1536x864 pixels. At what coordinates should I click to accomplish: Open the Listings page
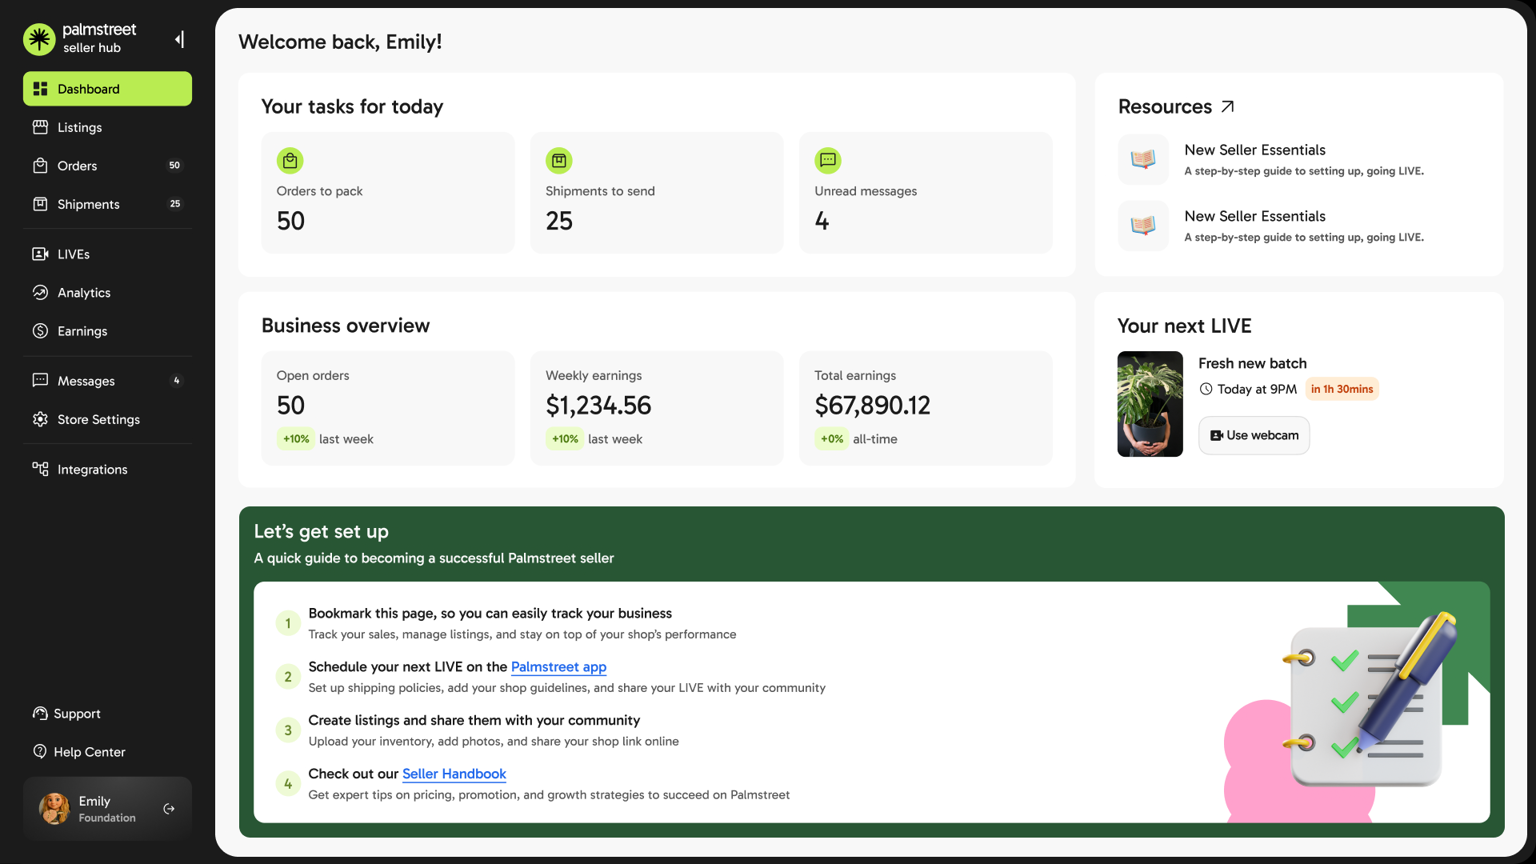pyautogui.click(x=79, y=128)
